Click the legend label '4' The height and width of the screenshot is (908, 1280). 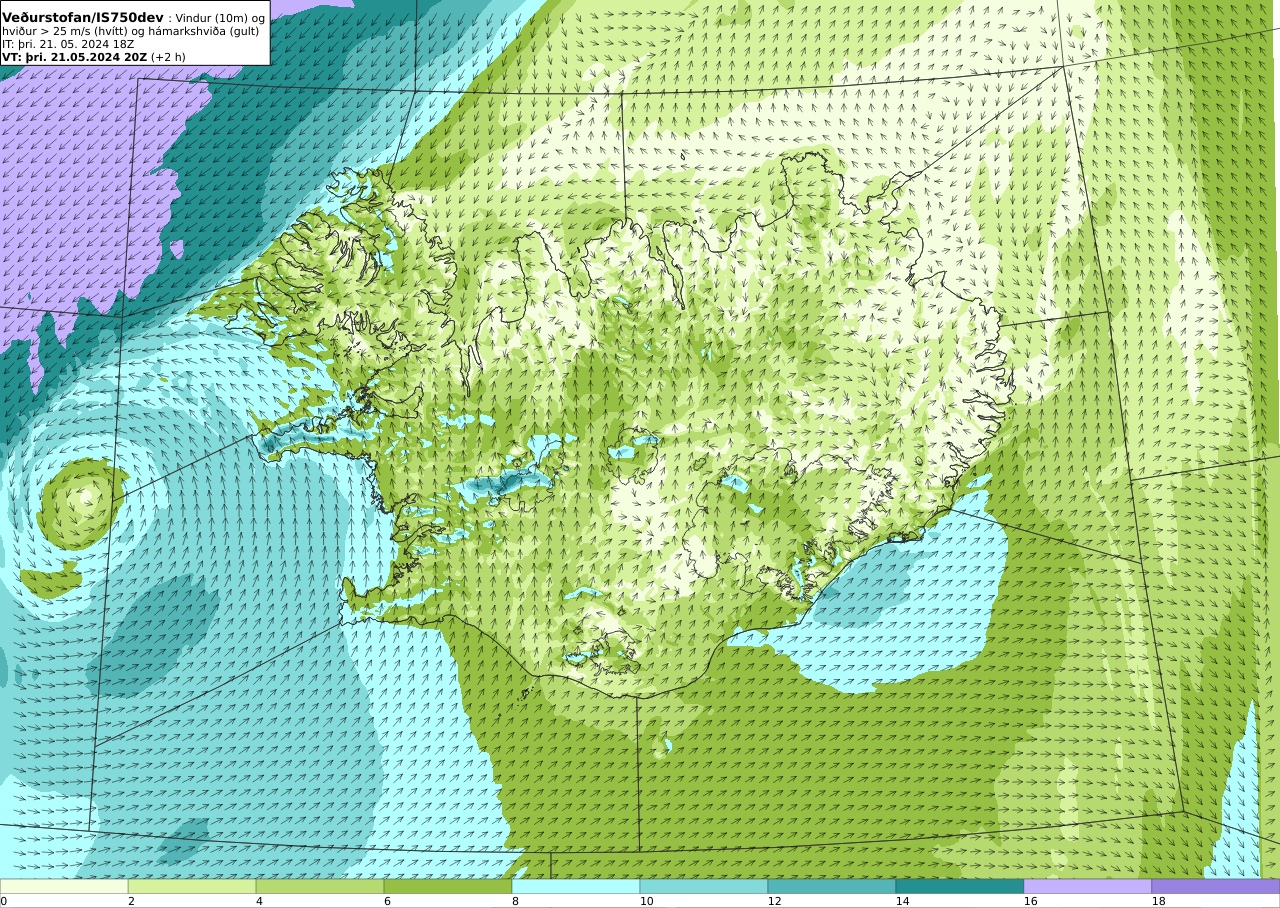[259, 901]
